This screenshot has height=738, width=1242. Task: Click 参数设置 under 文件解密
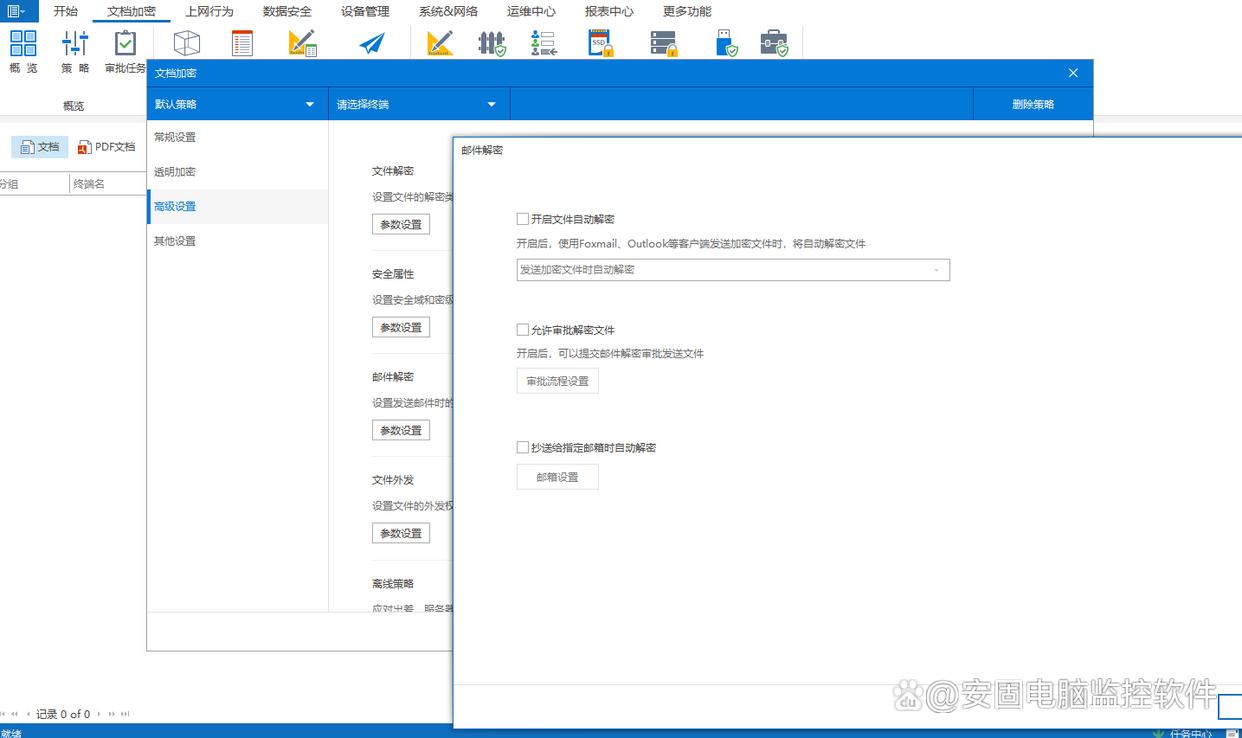[401, 224]
